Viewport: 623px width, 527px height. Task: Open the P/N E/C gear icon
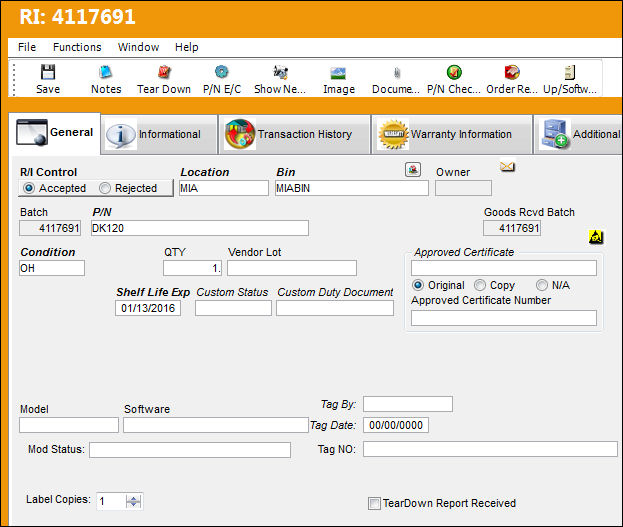(222, 72)
